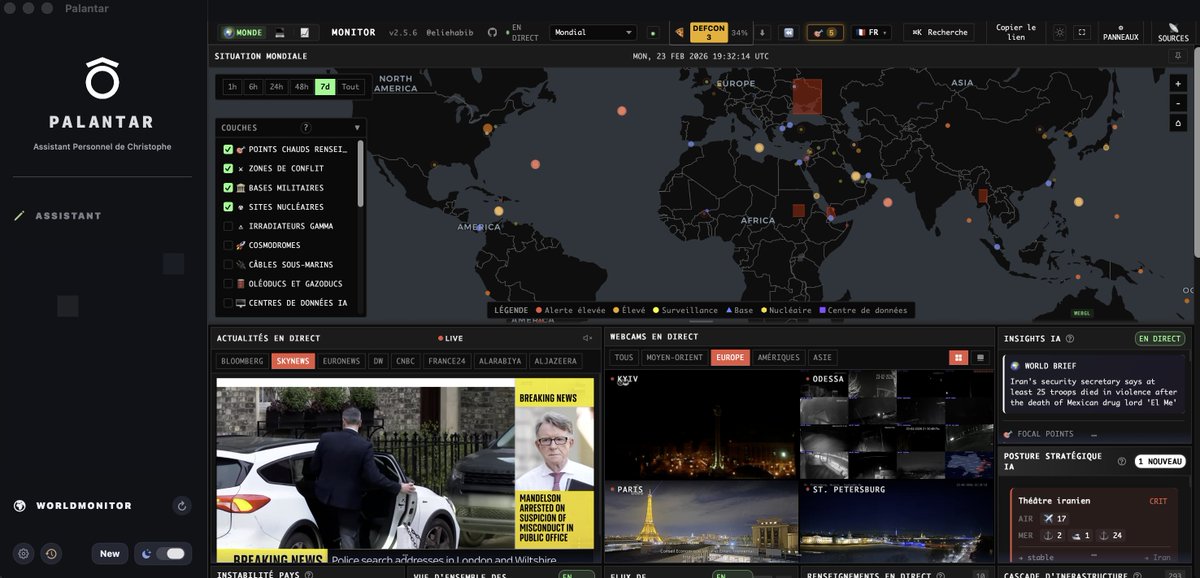Open the Paris webcam feed
Screen dimensions: 1200x578
tap(703, 522)
